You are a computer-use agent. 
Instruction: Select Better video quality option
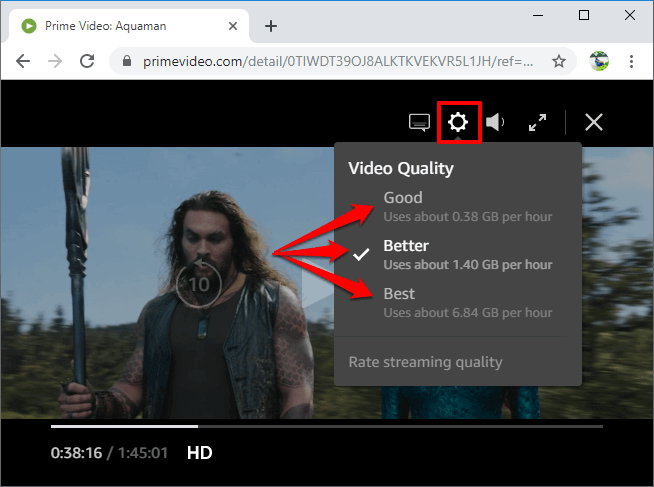[x=406, y=246]
